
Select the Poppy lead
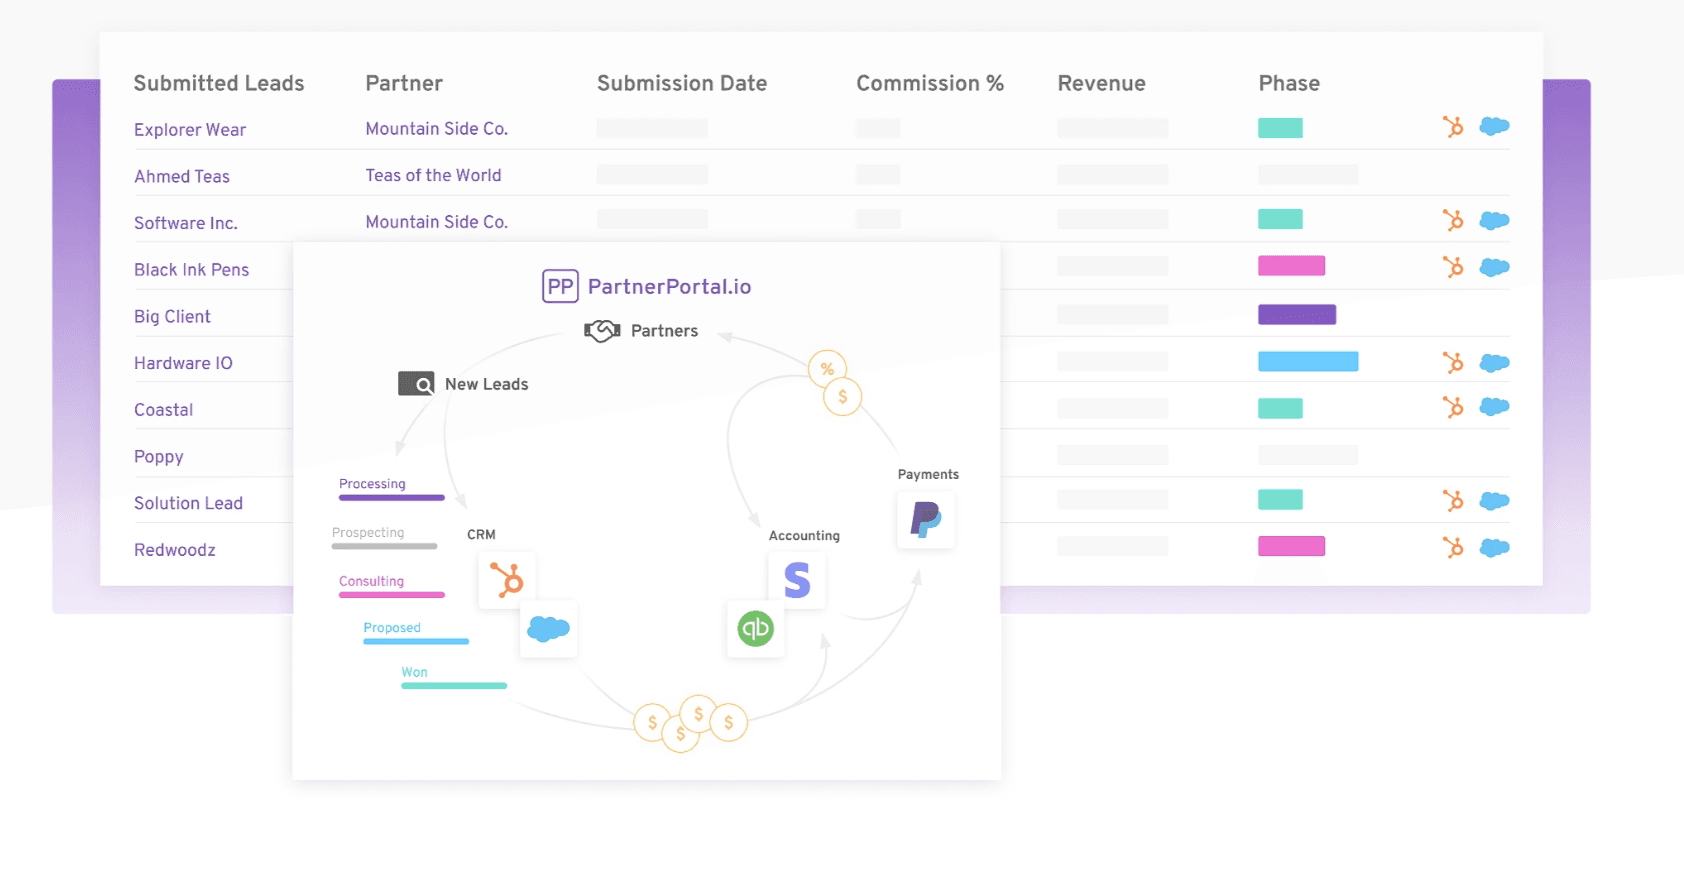pos(159,457)
